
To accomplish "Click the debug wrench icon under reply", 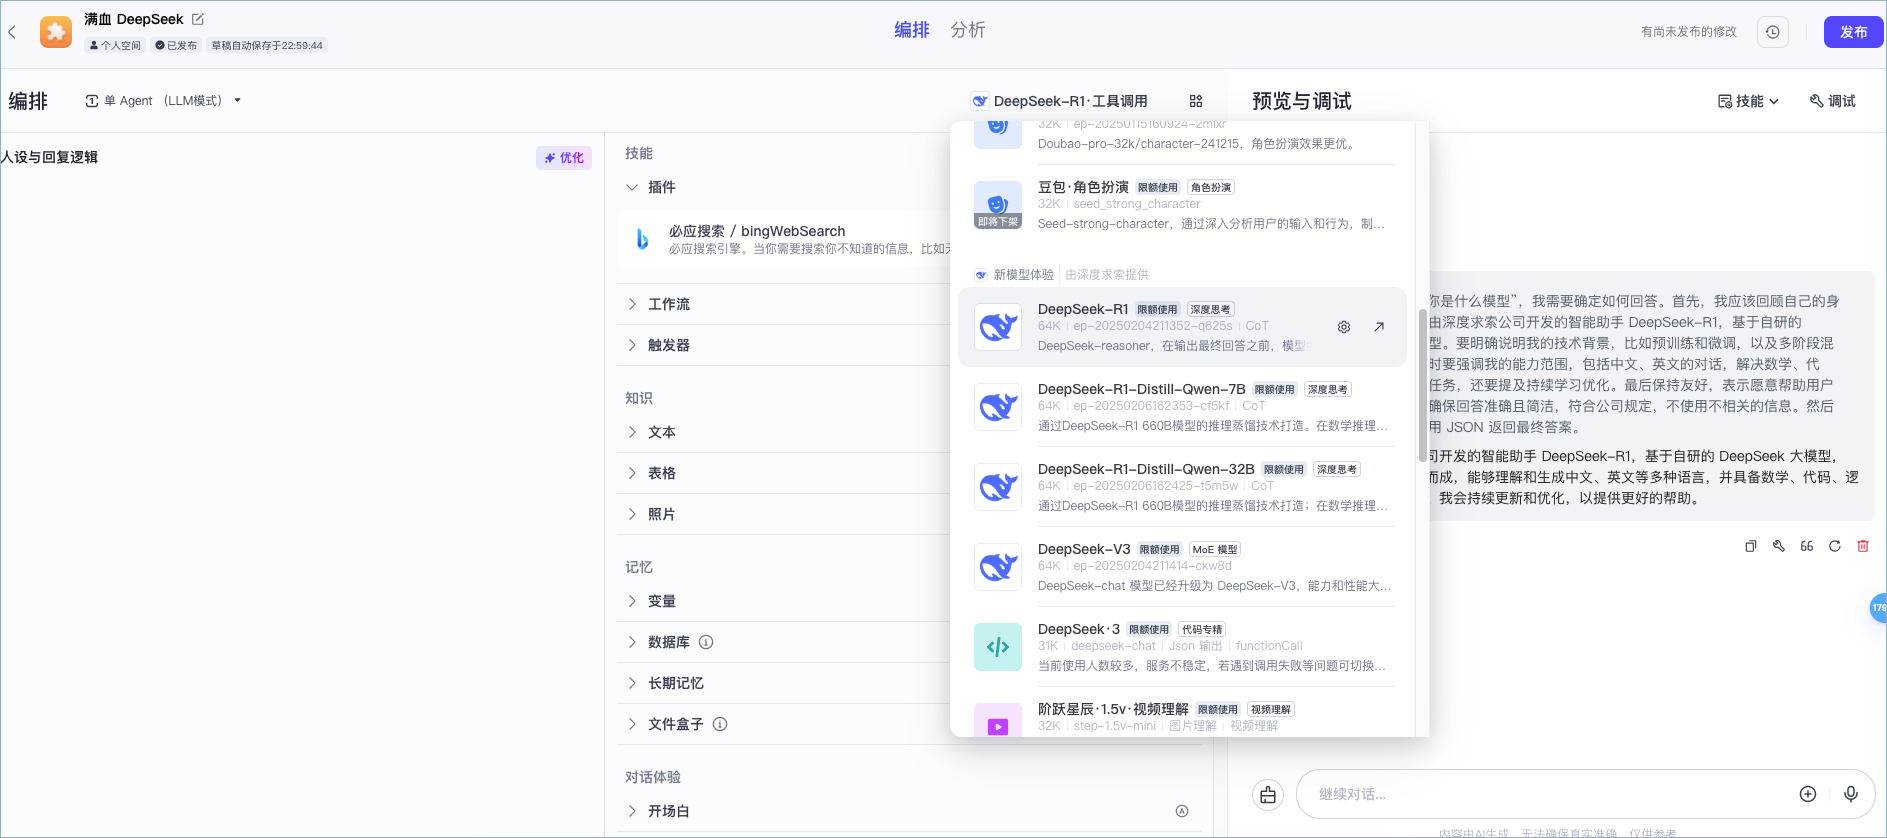I will click(x=1779, y=546).
